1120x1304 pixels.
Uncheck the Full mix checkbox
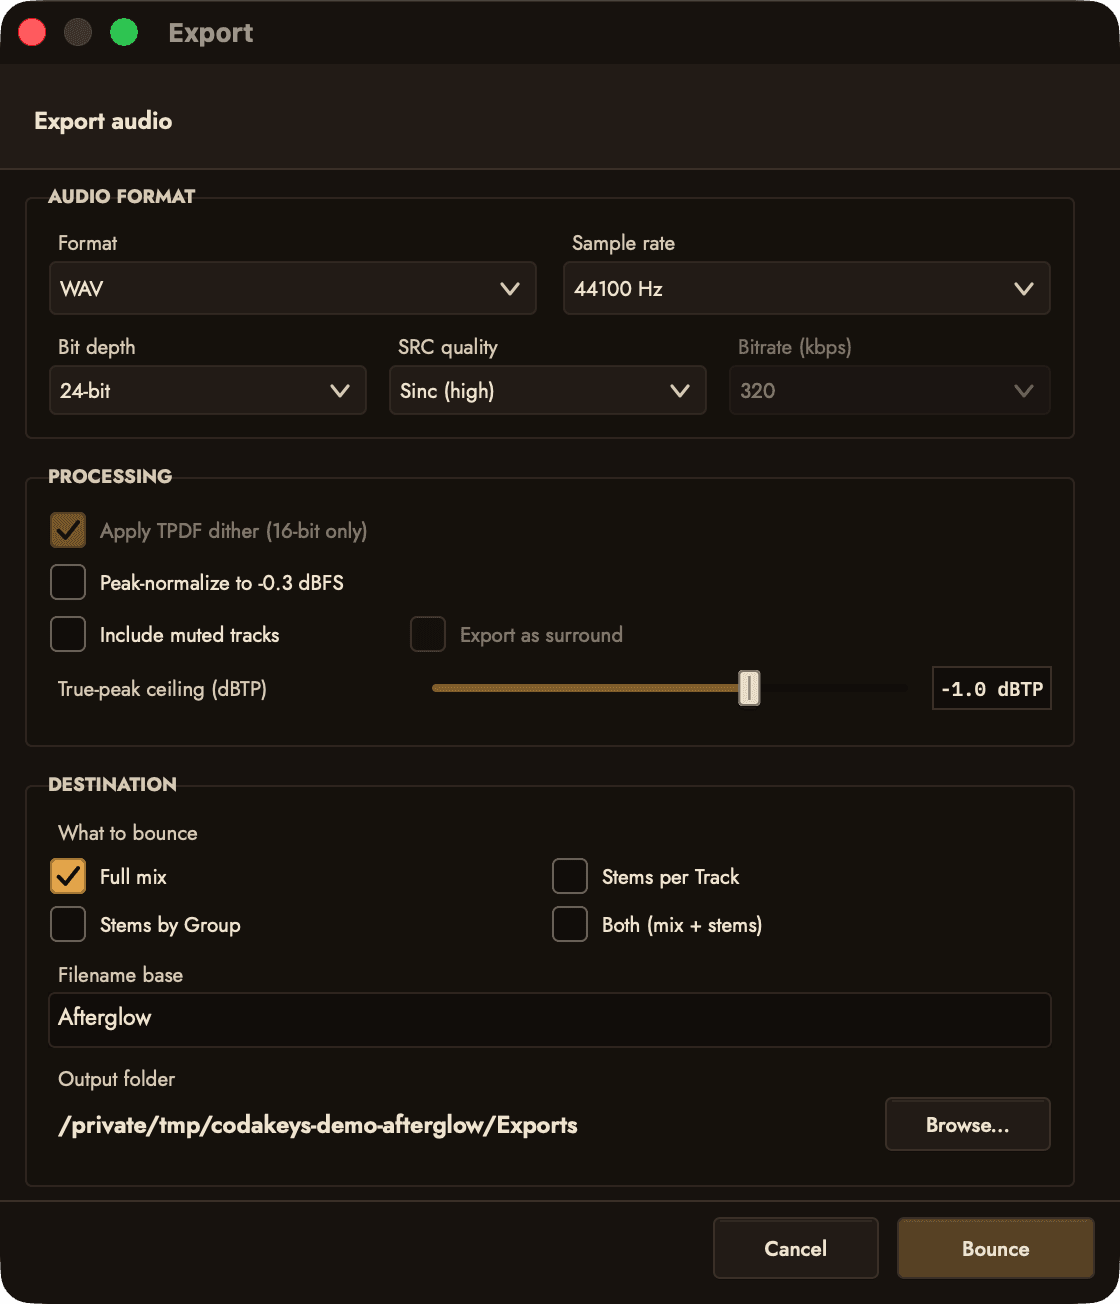[x=68, y=876]
